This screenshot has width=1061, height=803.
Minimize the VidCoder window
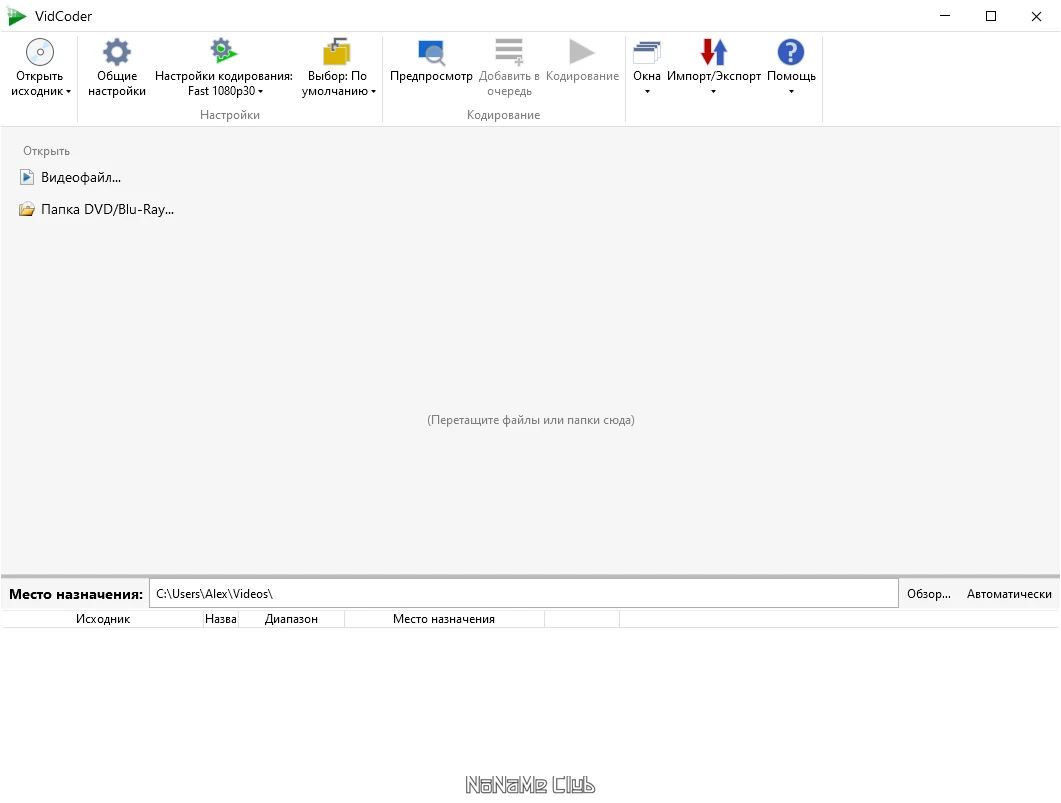click(945, 16)
